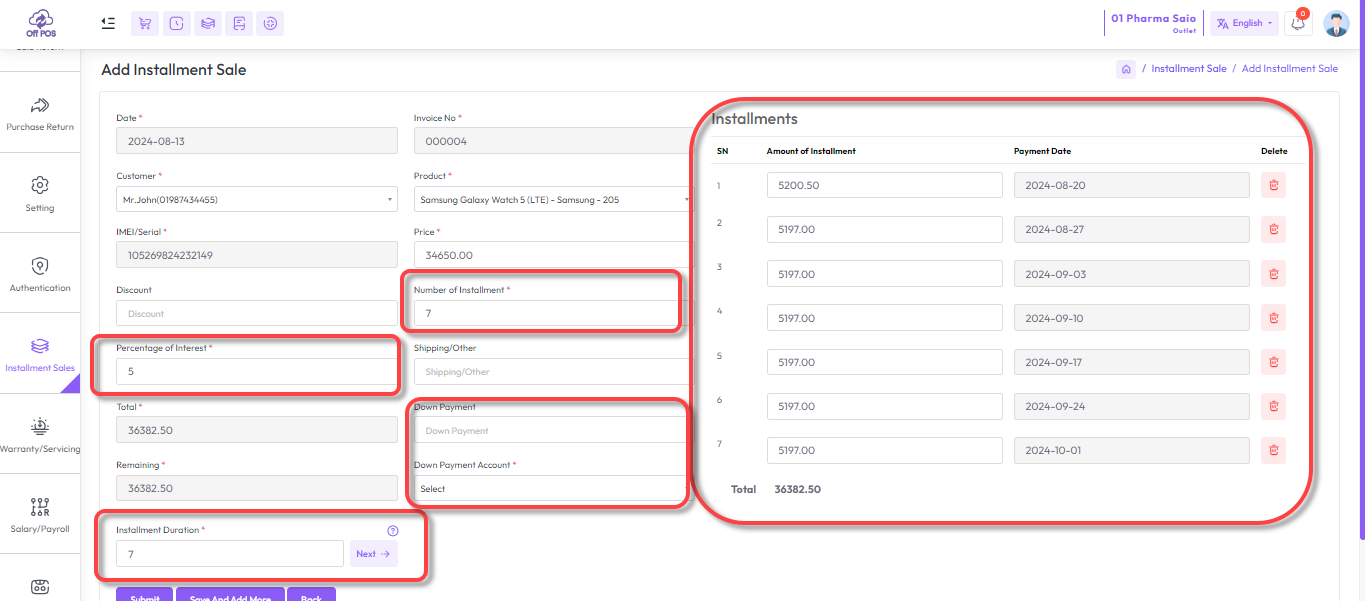1365x601 pixels.
Task: Click the receipt shortcut icon in top bar
Action: (239, 23)
